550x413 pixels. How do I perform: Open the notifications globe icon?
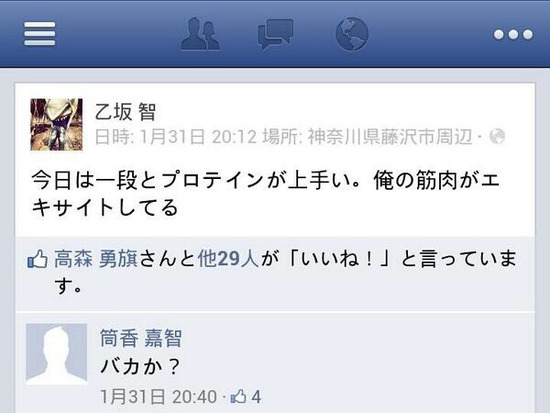[x=352, y=34]
